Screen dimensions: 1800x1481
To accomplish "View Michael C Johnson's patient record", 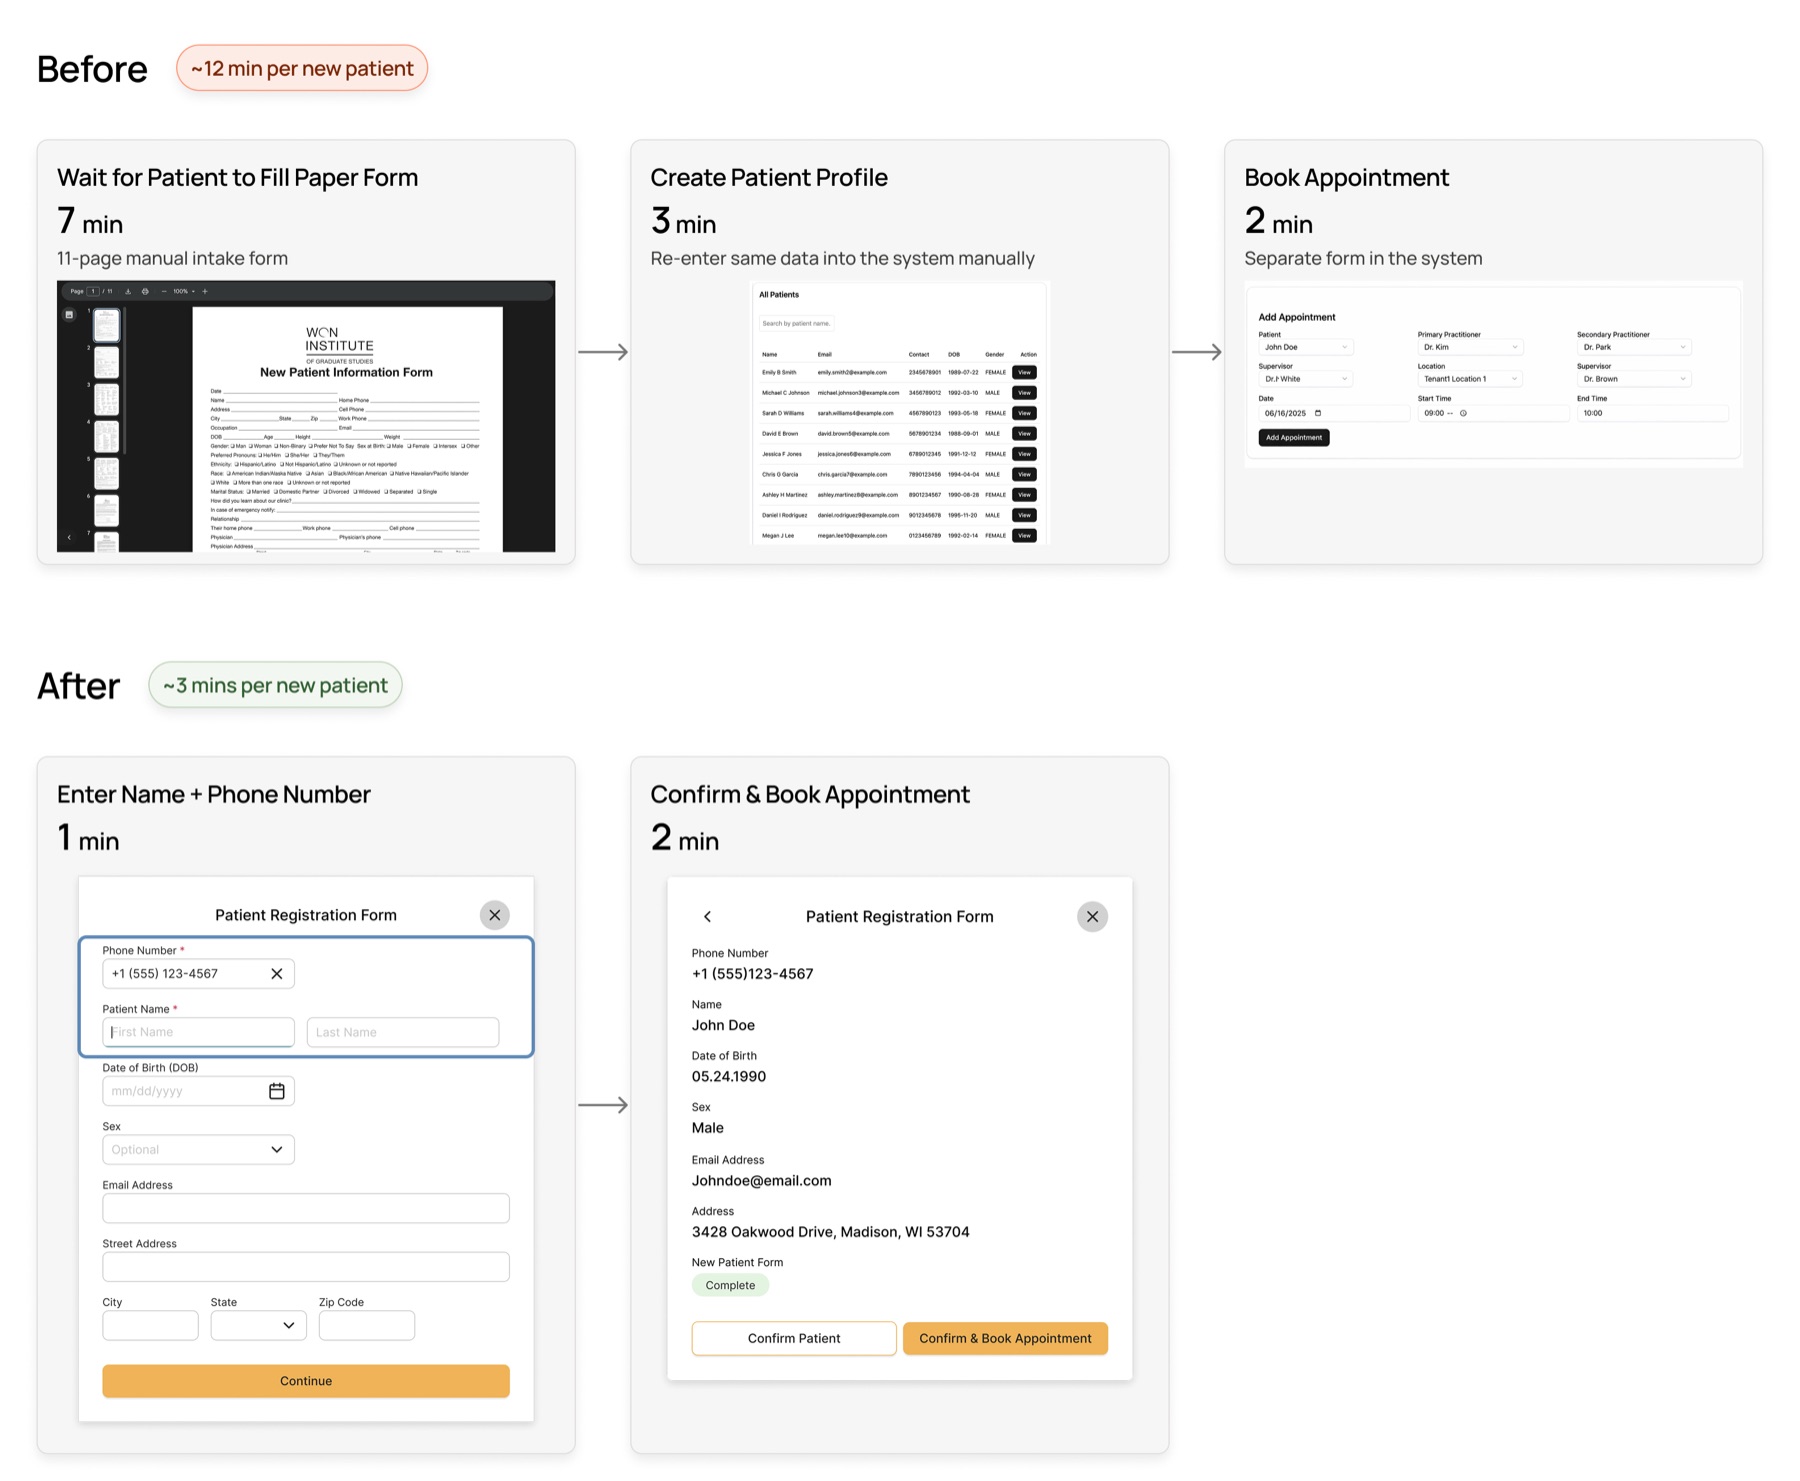I will 1024,393.
